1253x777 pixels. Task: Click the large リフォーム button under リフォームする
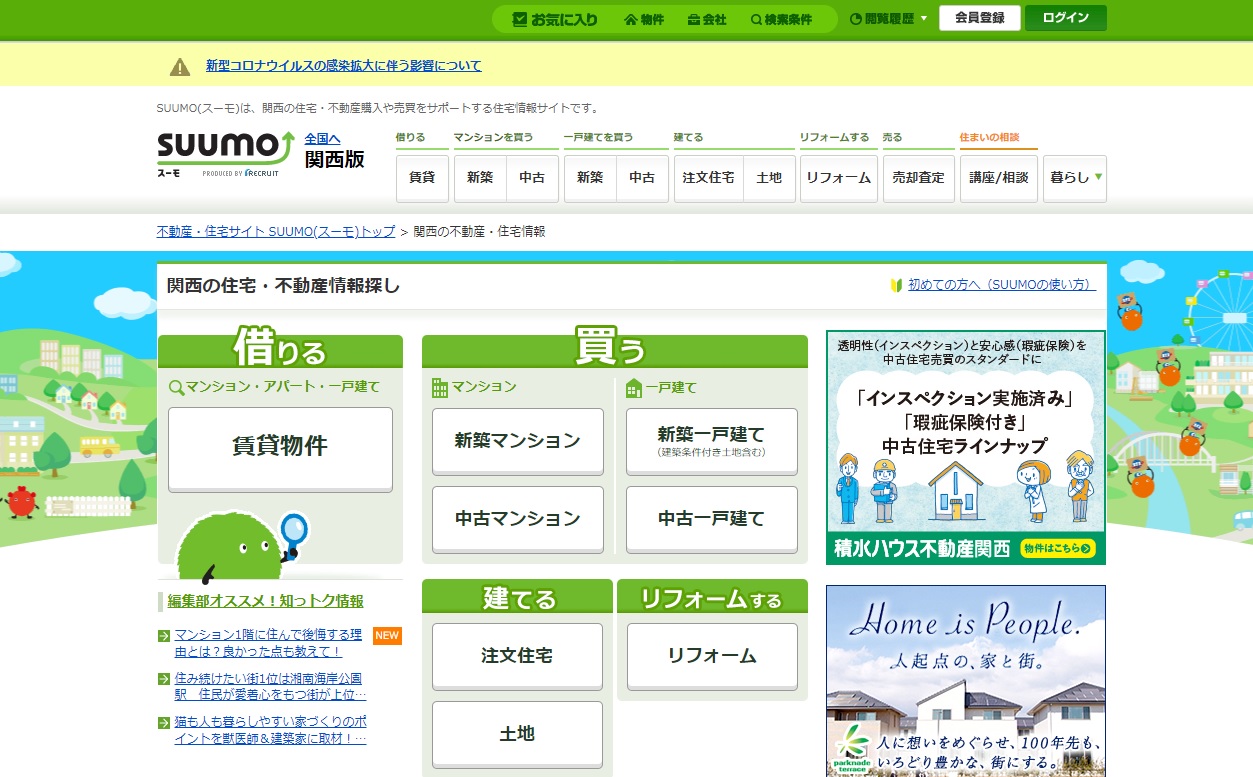(x=712, y=656)
